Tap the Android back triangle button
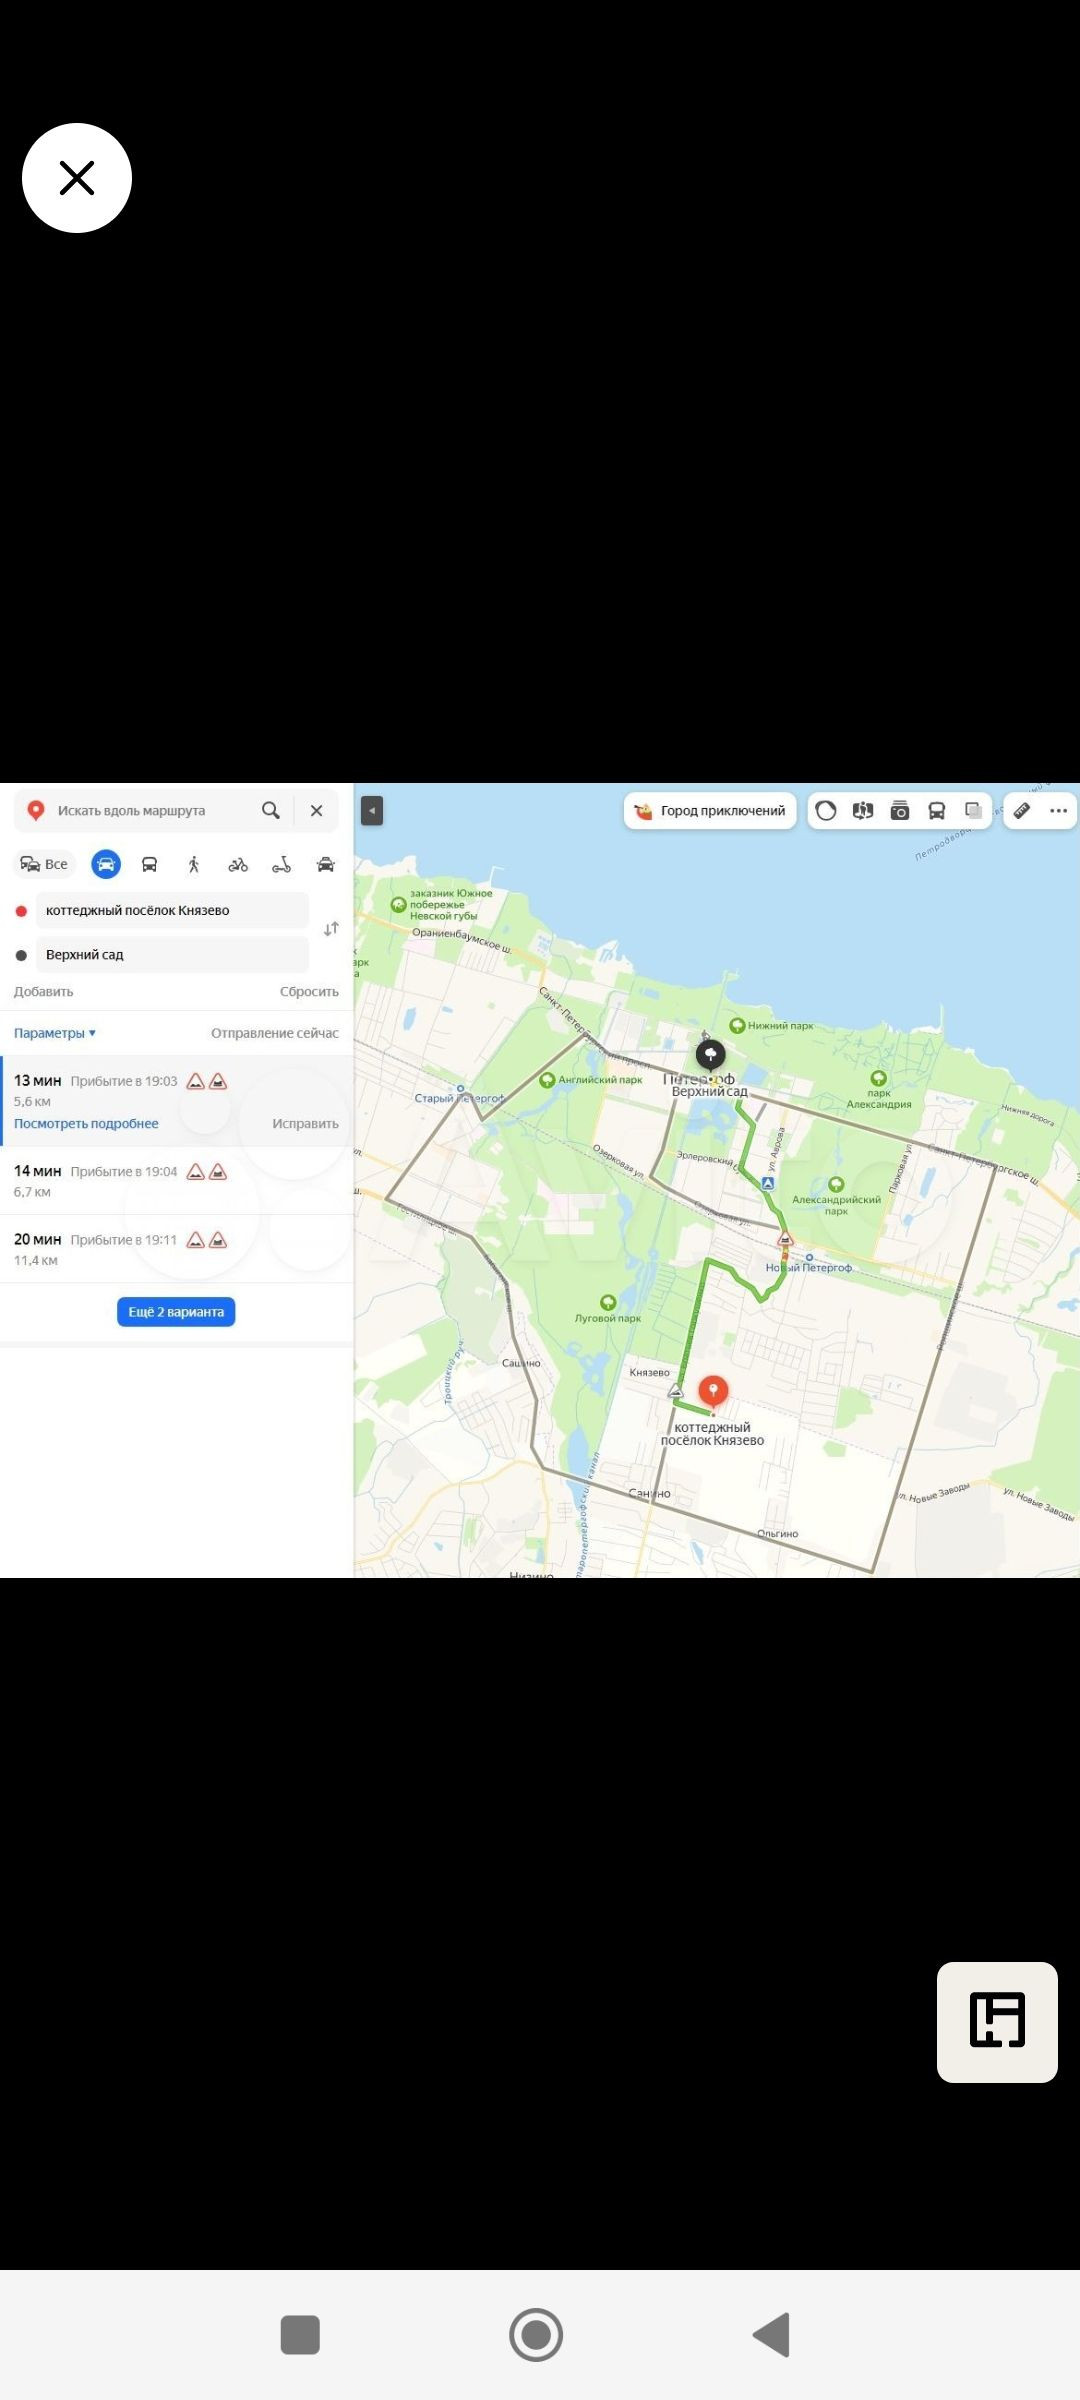The image size is (1080, 2400). (771, 2335)
